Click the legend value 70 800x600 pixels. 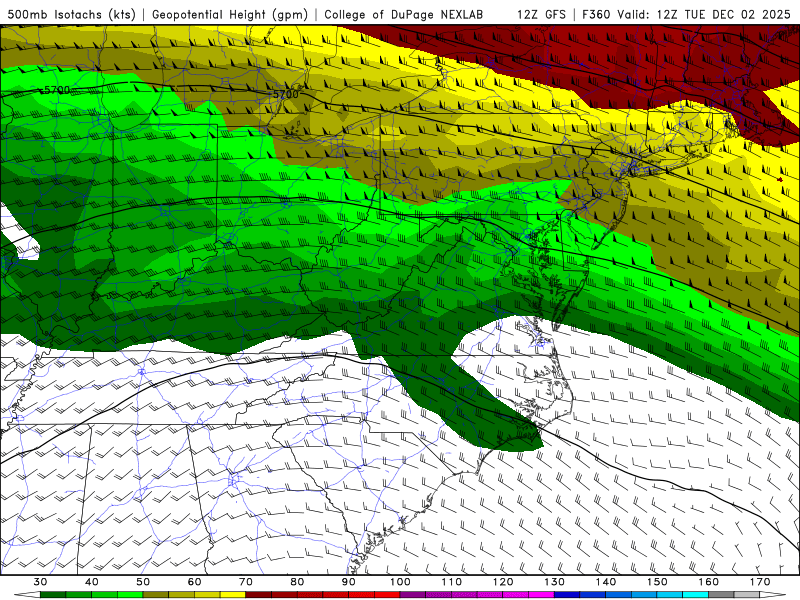pyautogui.click(x=246, y=582)
